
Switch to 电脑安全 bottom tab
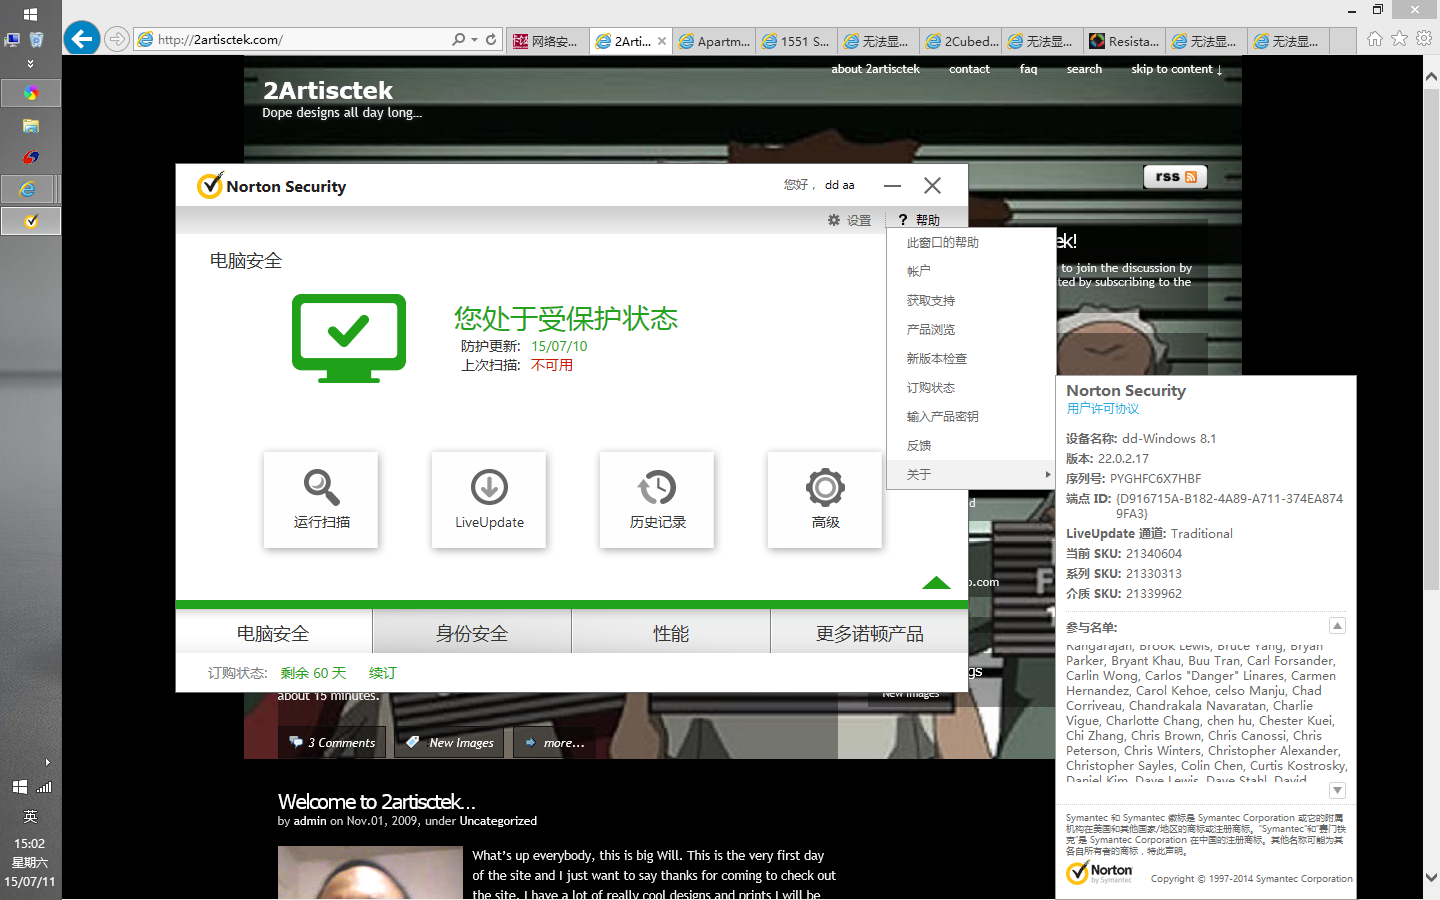coord(273,633)
